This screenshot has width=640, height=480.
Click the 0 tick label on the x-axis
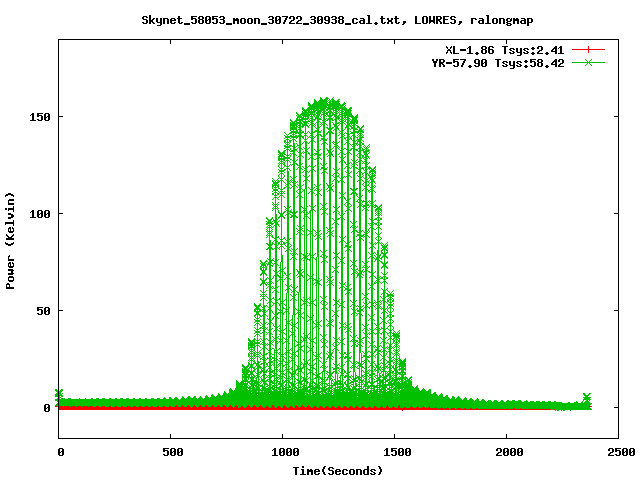pos(61,452)
